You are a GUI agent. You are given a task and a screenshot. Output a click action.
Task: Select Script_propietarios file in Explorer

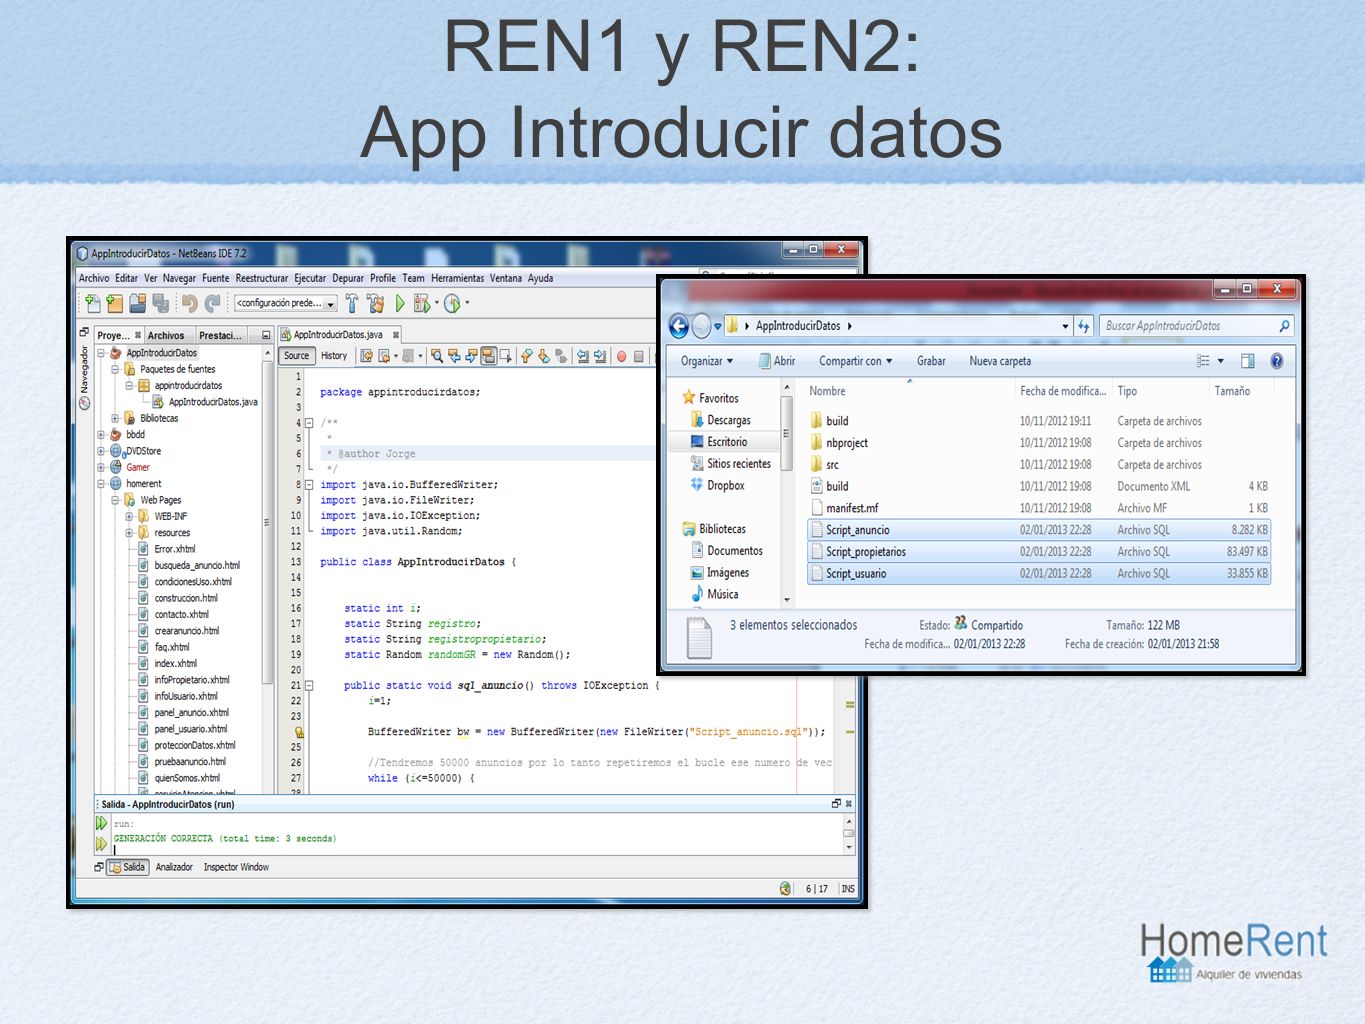(1038, 552)
